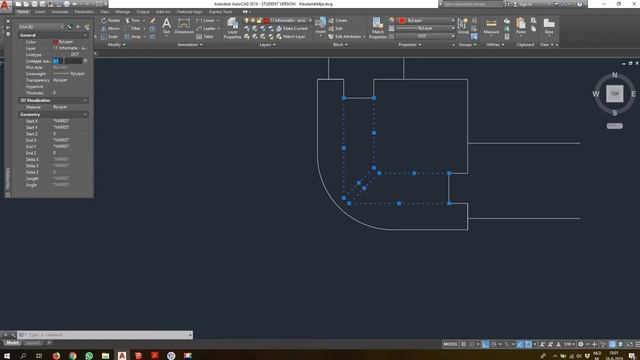Select the Scale tool
This screenshot has width=640, height=360.
[109, 37]
